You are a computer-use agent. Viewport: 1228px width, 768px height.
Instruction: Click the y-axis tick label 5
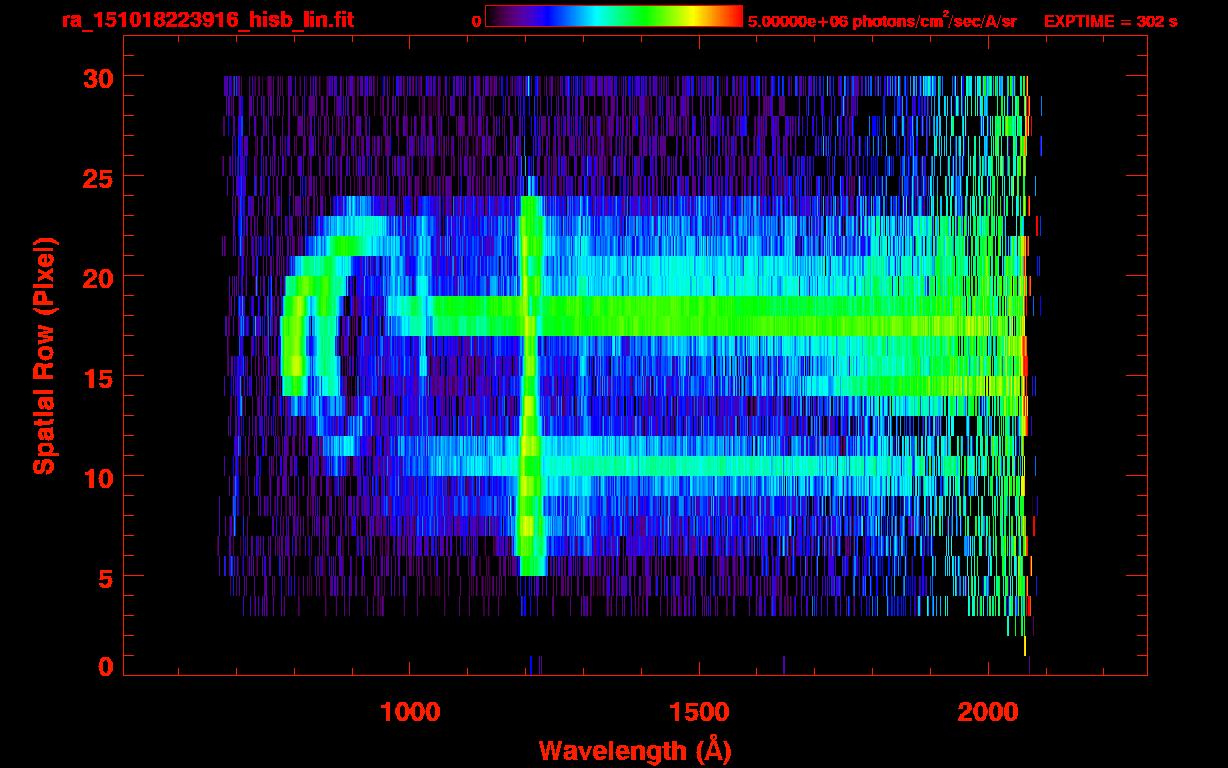click(x=104, y=577)
